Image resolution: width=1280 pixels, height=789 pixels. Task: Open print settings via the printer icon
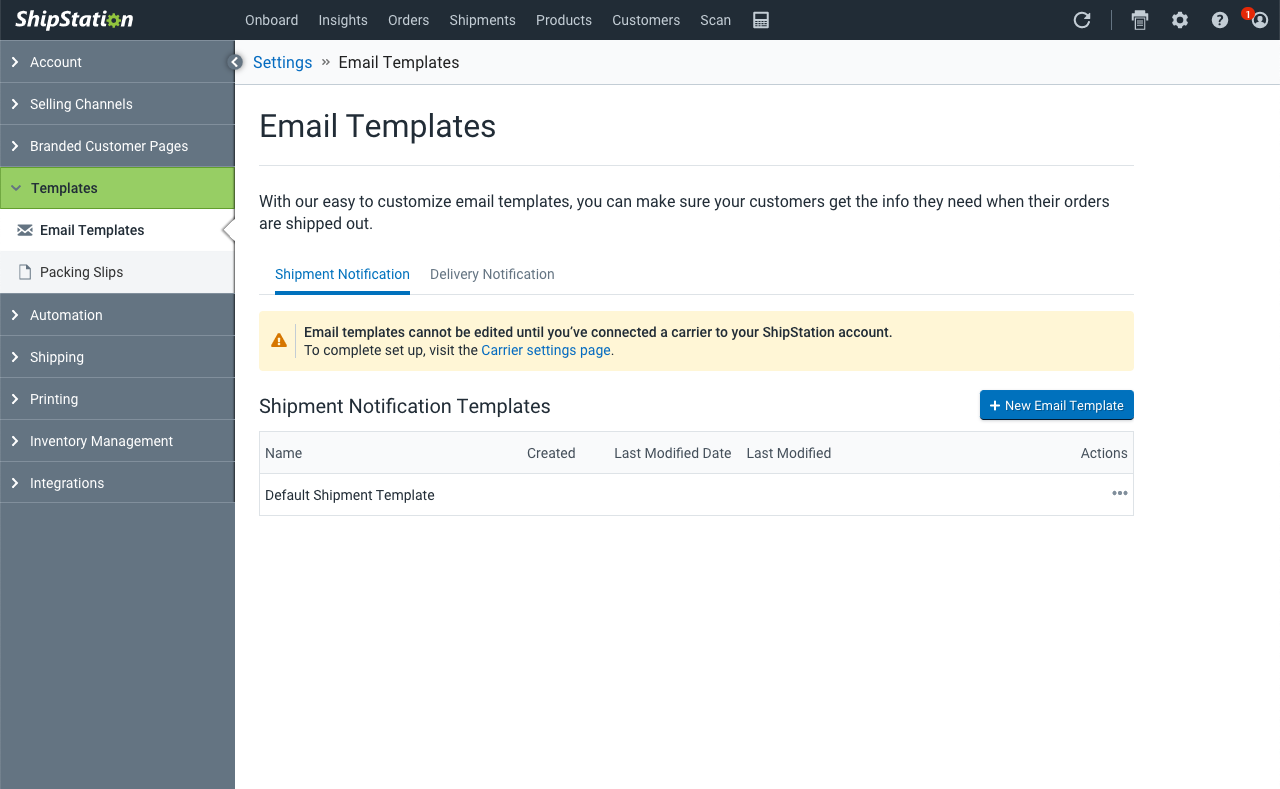(1140, 20)
